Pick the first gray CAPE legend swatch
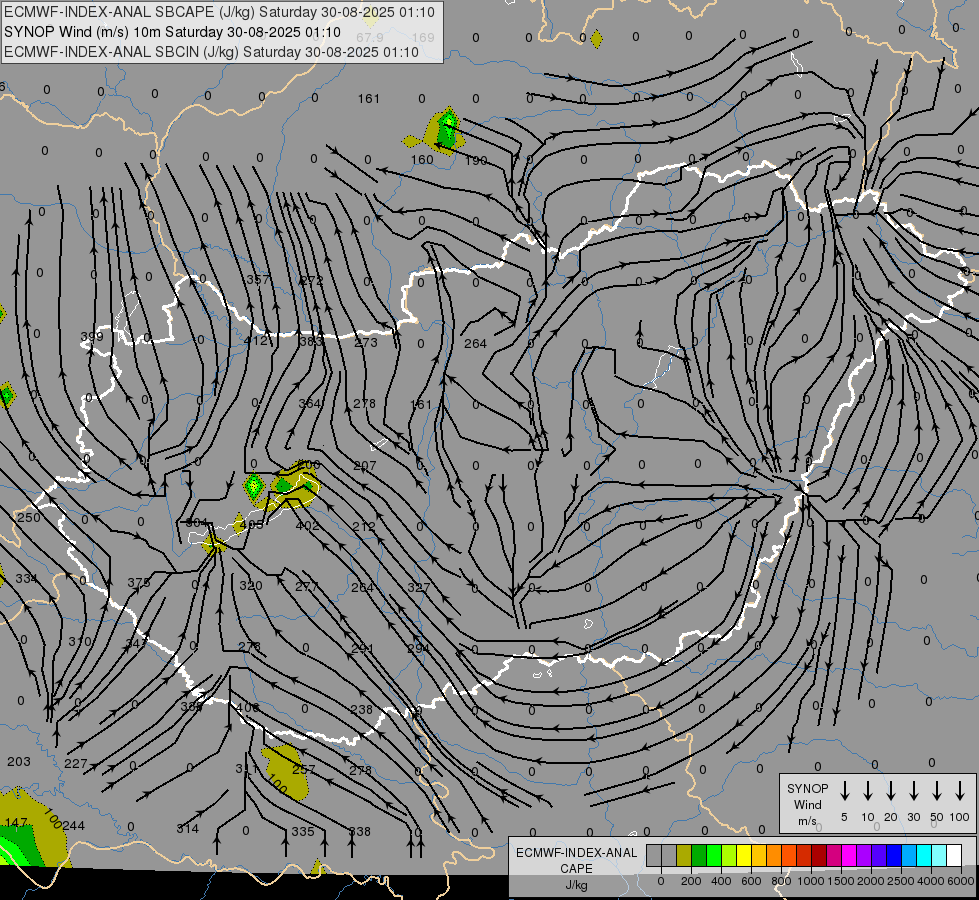The height and width of the screenshot is (900, 979). pos(654,855)
